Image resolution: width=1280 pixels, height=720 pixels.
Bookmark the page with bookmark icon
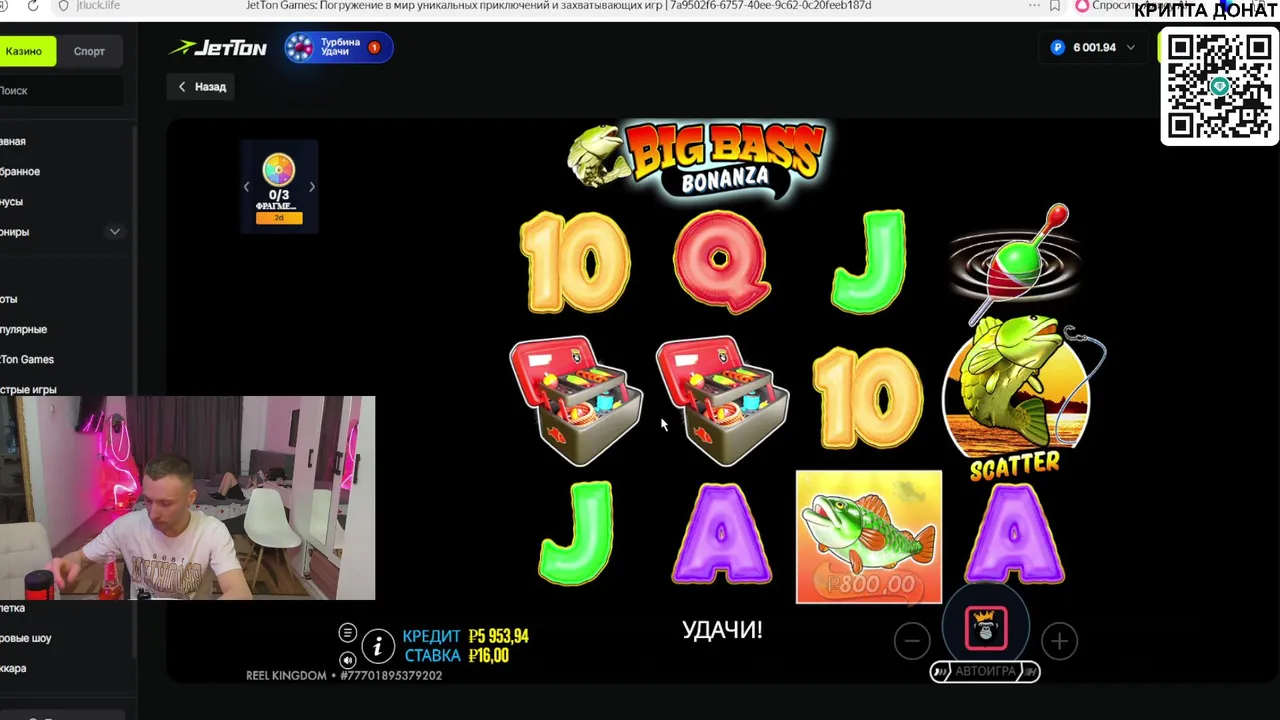tap(1054, 6)
